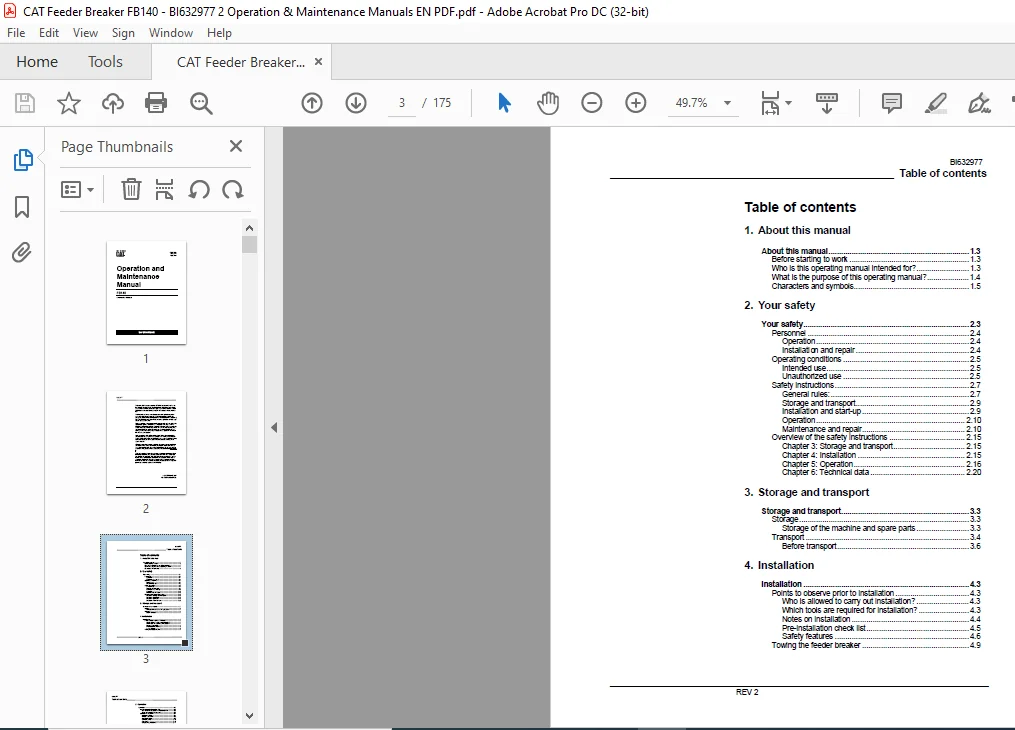
Task: Select page 1 thumbnail
Action: click(x=146, y=293)
